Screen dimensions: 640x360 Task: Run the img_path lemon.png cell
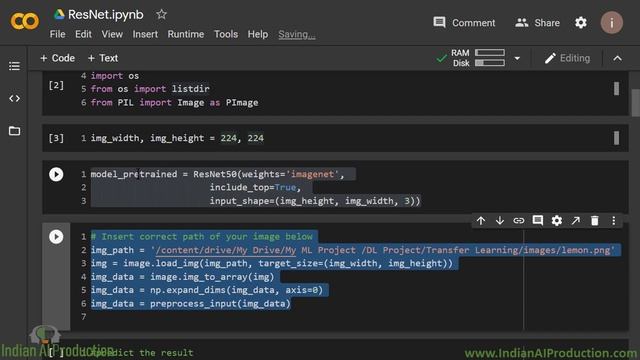(x=56, y=237)
